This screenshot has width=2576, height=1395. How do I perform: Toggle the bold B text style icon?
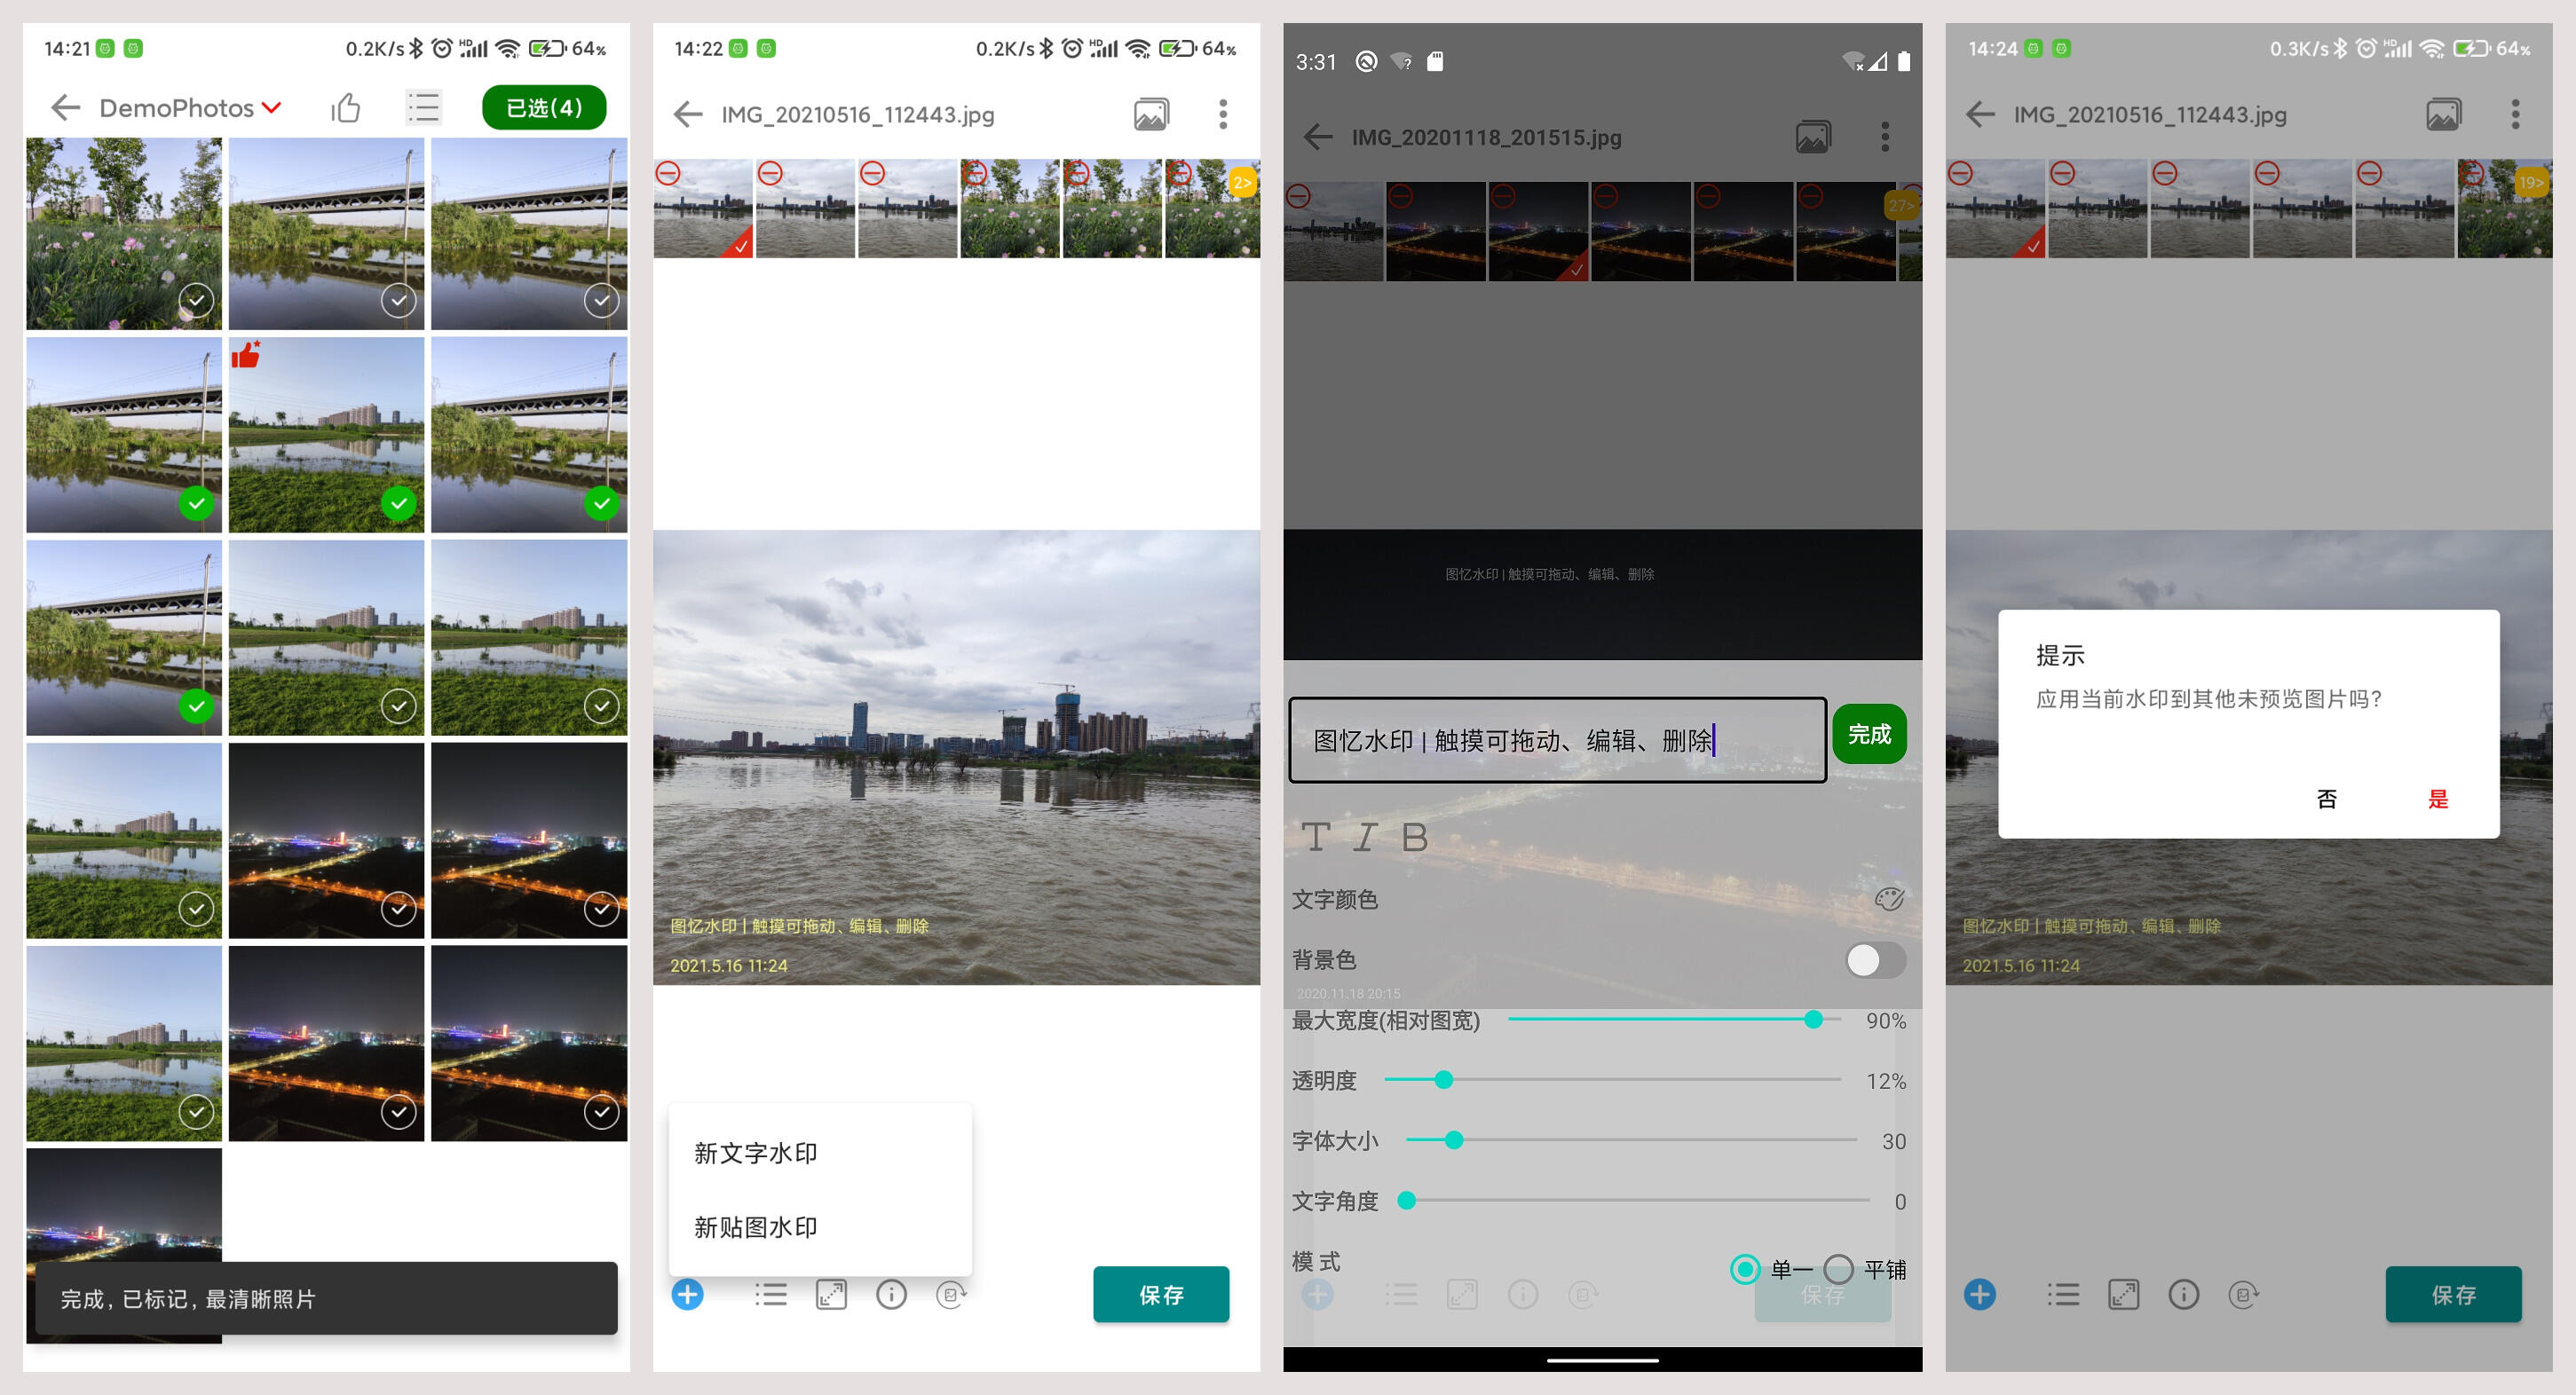[1414, 837]
